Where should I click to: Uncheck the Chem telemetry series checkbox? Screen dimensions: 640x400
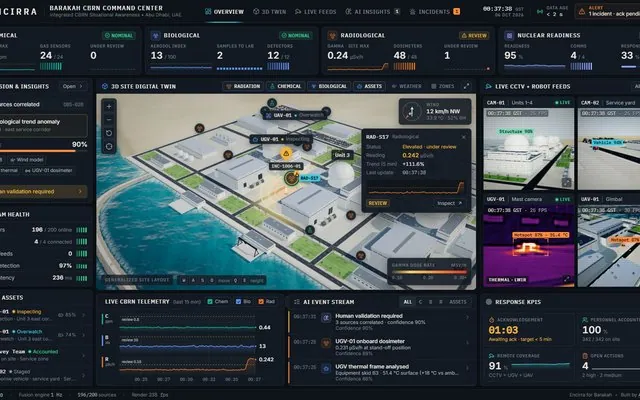(x=210, y=302)
